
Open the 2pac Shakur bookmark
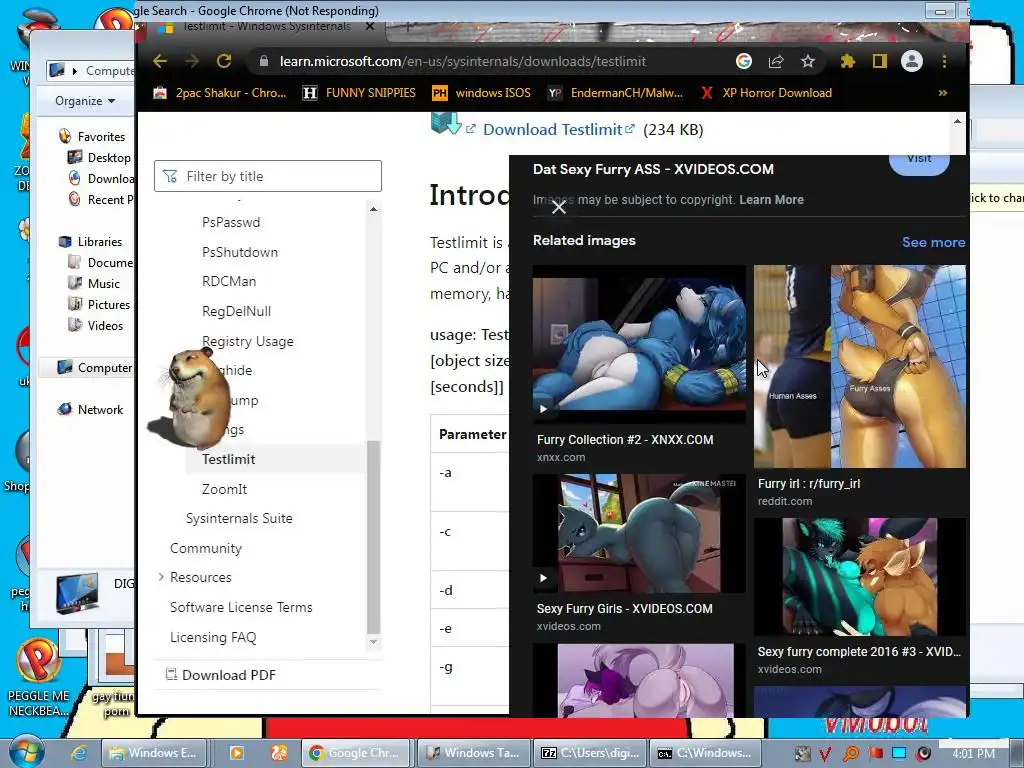[x=219, y=93]
